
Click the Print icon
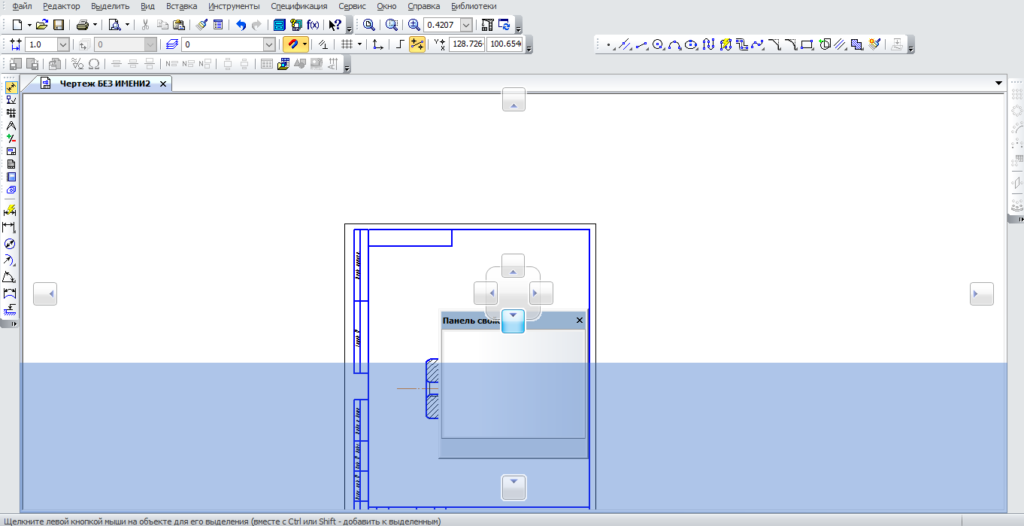(x=82, y=24)
